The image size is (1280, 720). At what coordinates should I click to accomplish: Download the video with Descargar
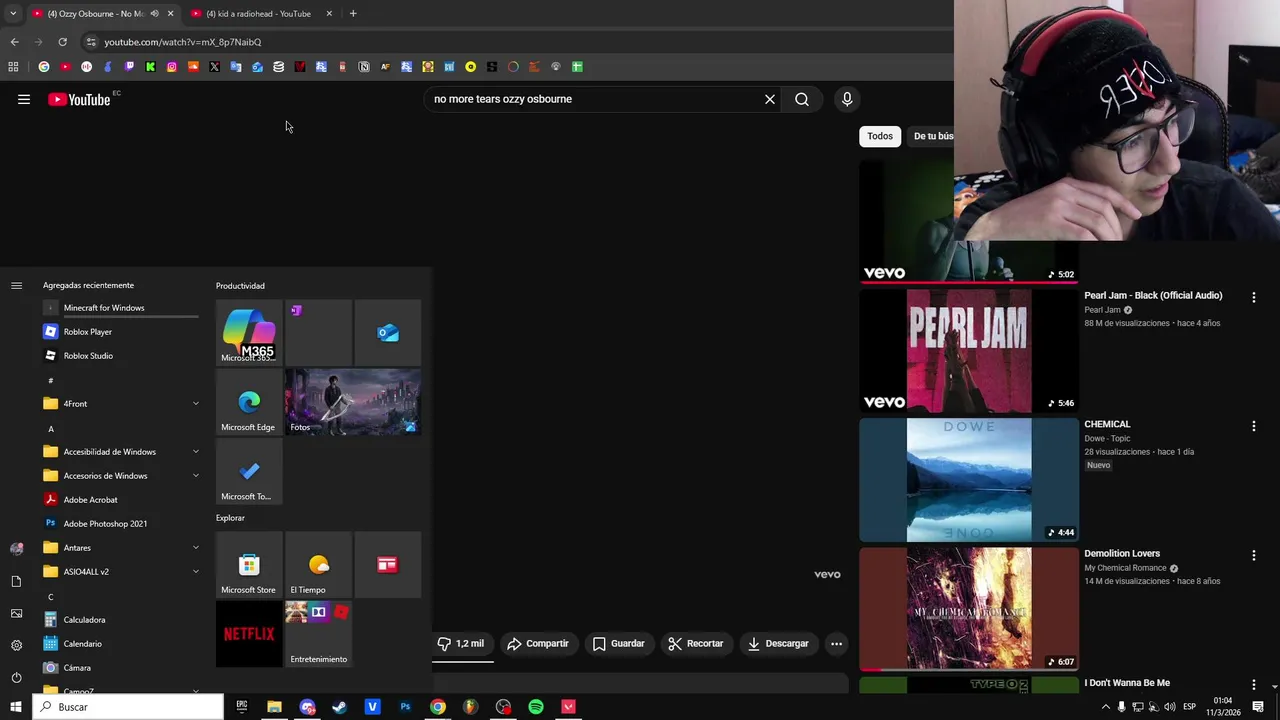[x=778, y=644]
